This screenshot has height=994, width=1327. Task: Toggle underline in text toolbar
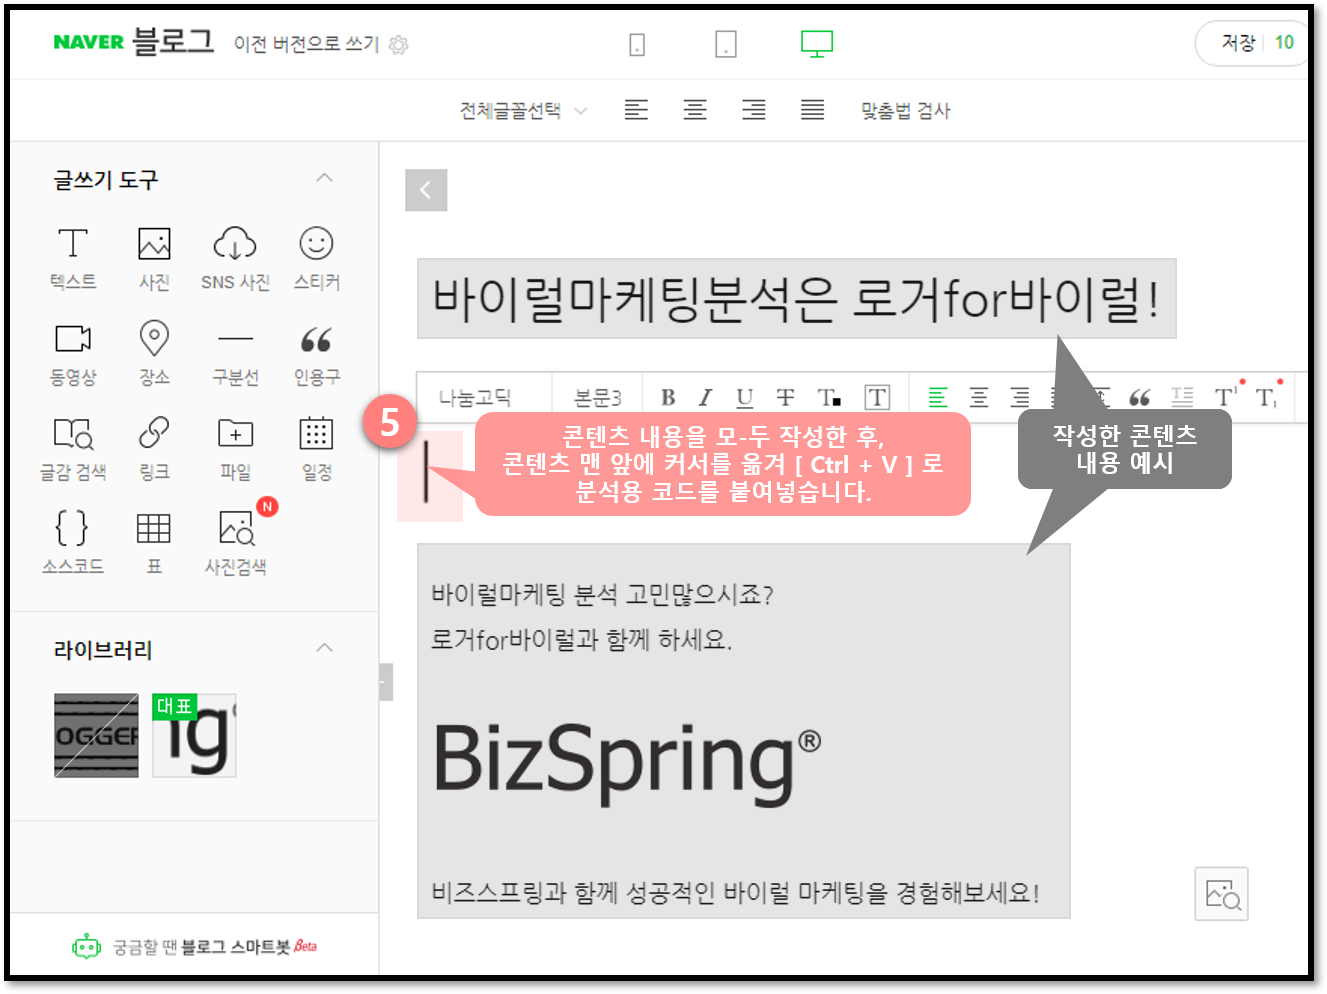point(745,398)
